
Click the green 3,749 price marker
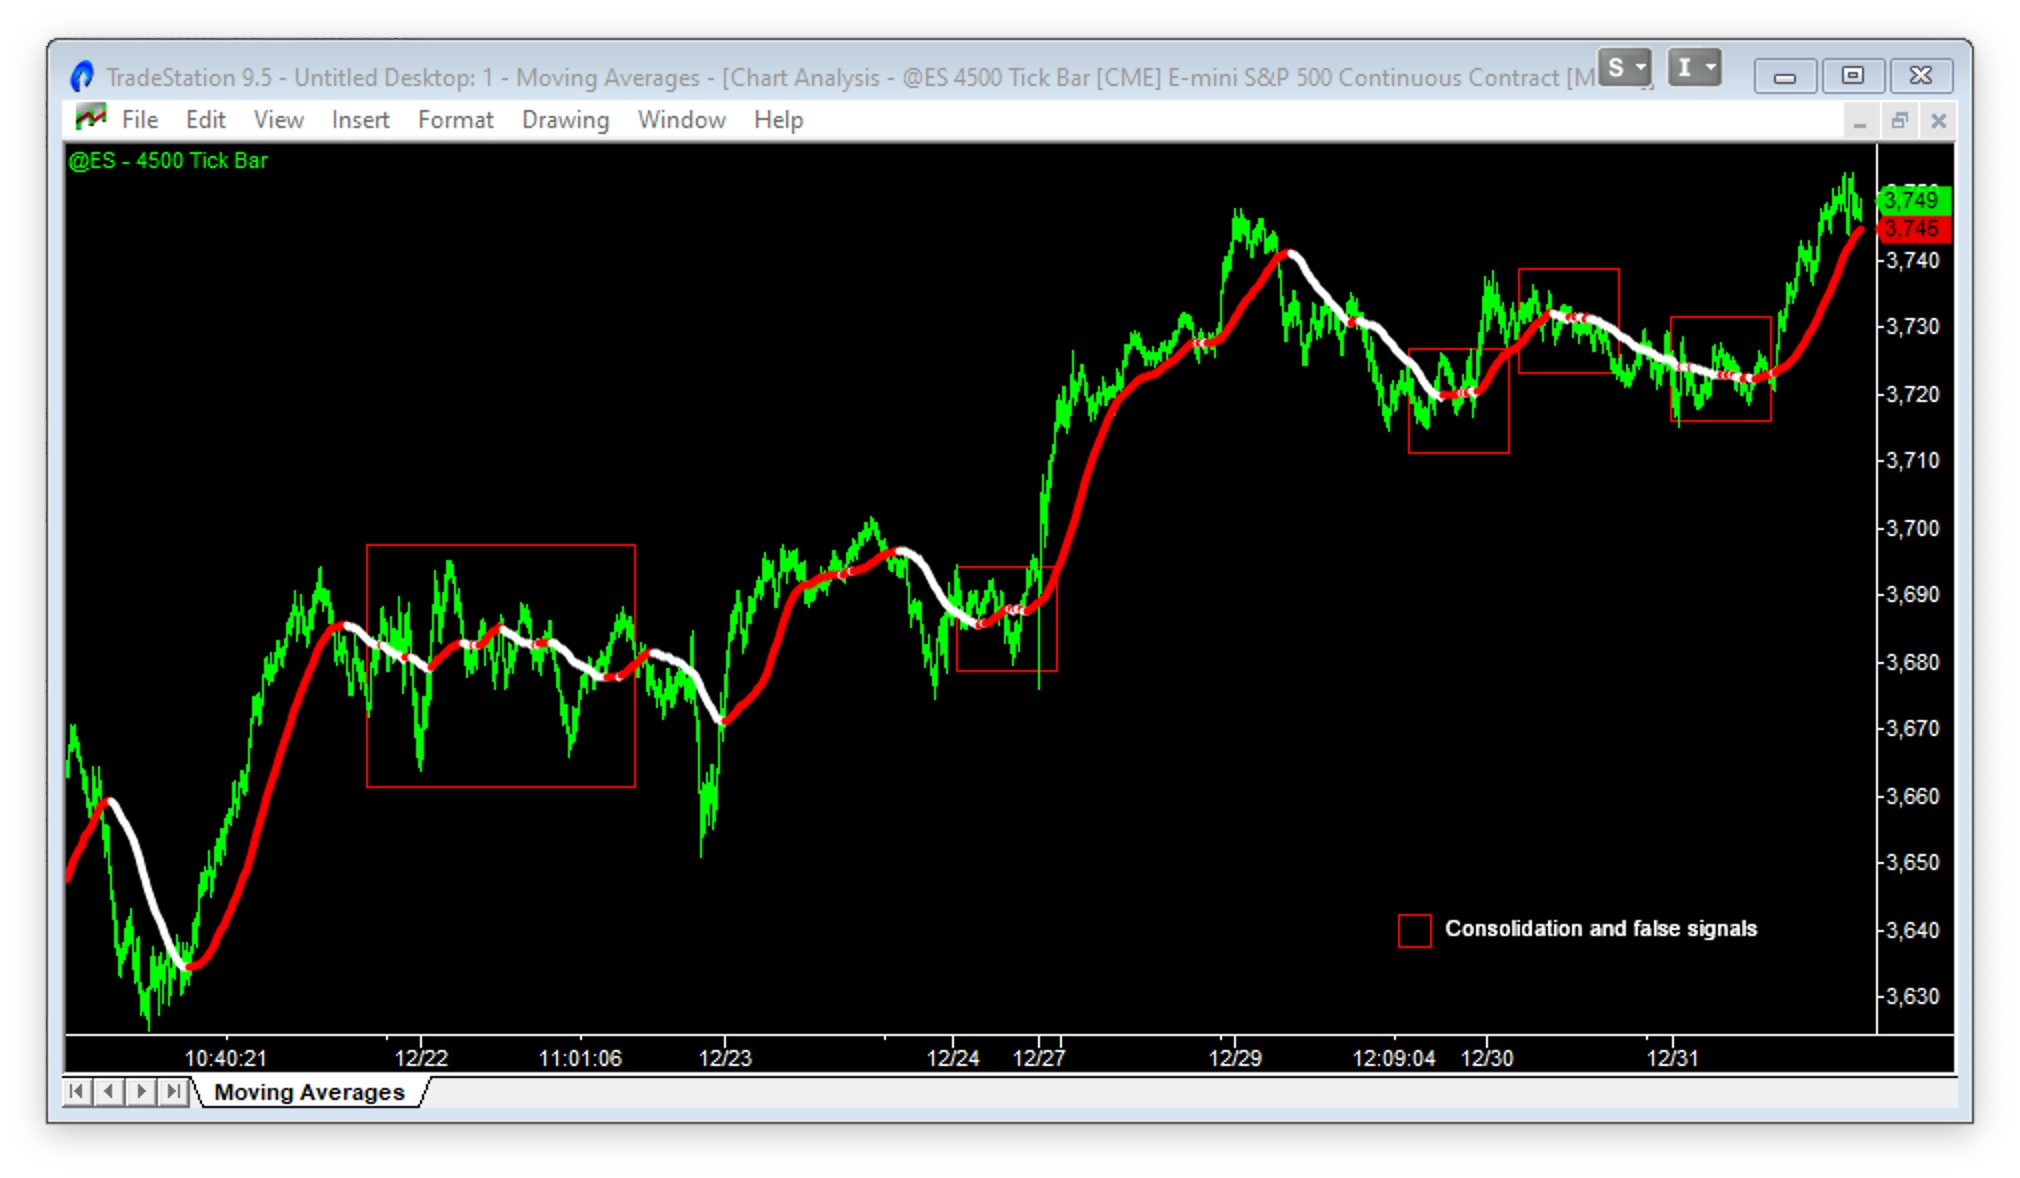point(1914,200)
